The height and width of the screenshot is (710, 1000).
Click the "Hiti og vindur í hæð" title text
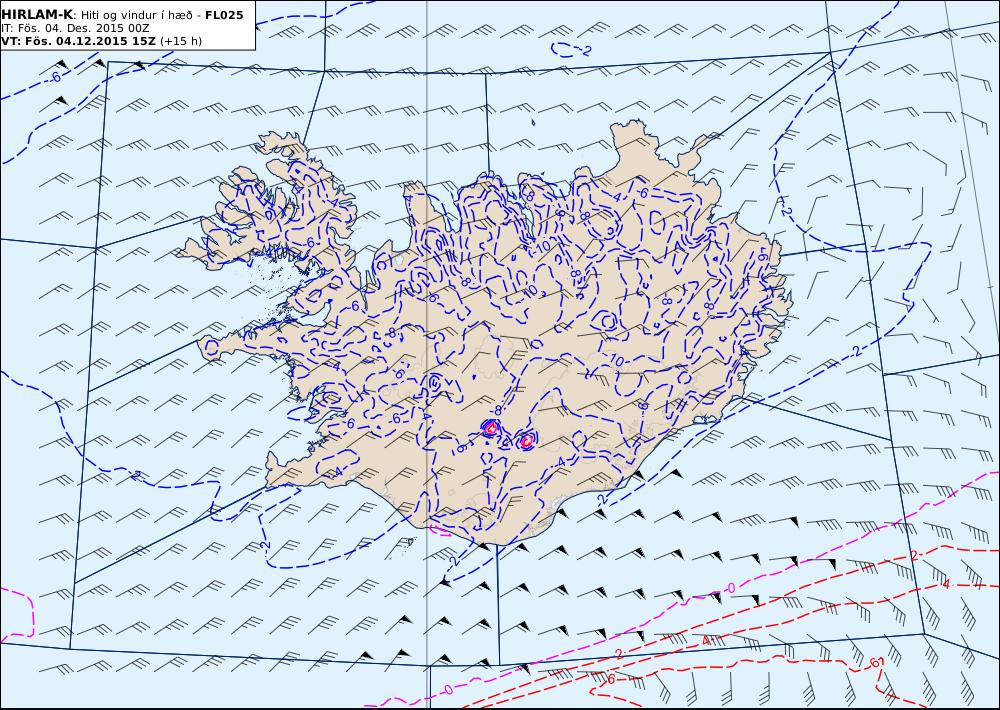click(x=137, y=15)
